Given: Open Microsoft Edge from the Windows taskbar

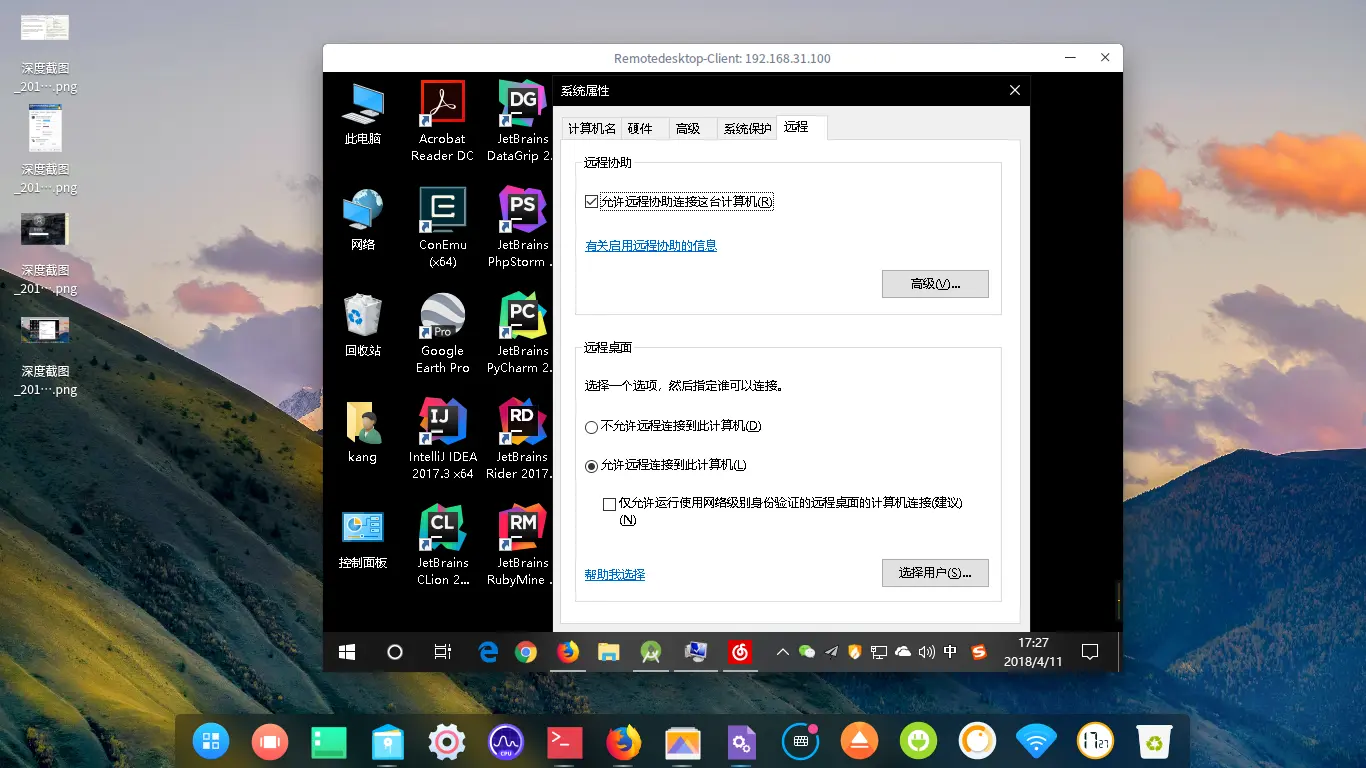Looking at the screenshot, I should (x=487, y=652).
